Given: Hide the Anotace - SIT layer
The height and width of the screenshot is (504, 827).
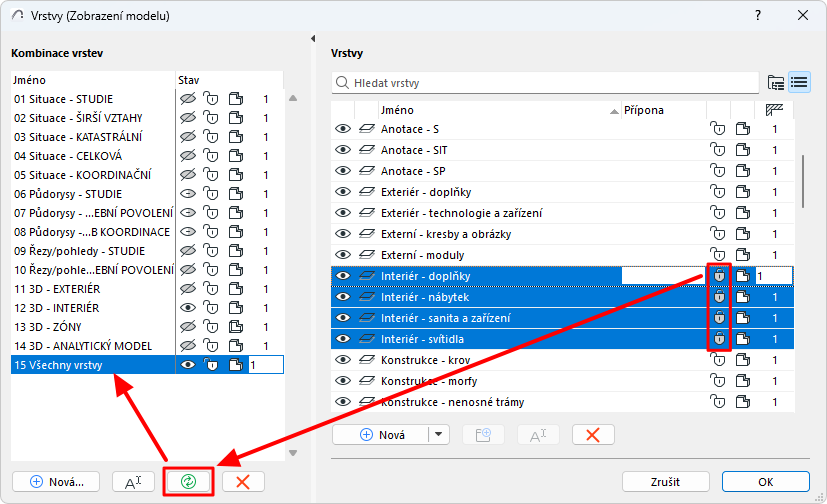Looking at the screenshot, I should (x=343, y=150).
